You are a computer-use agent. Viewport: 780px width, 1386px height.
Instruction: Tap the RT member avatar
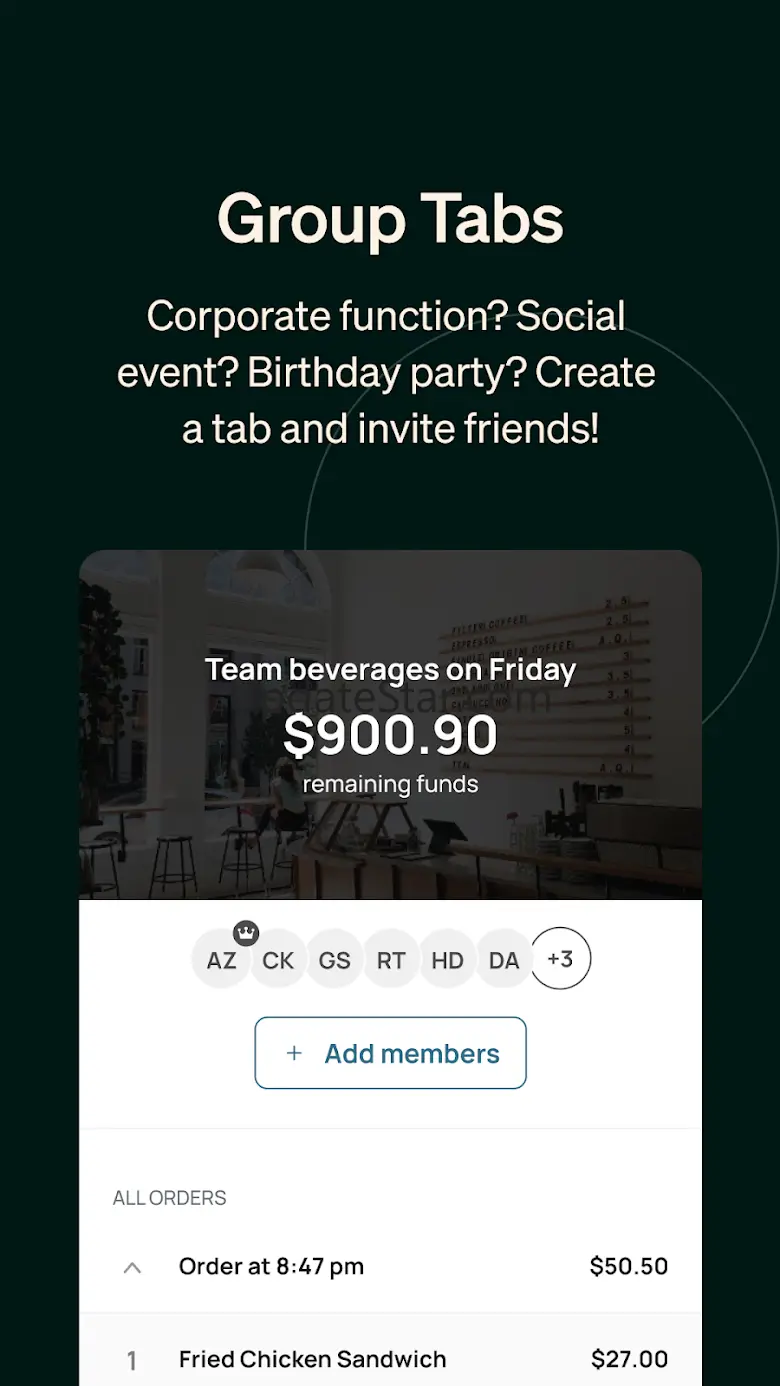[x=391, y=961]
